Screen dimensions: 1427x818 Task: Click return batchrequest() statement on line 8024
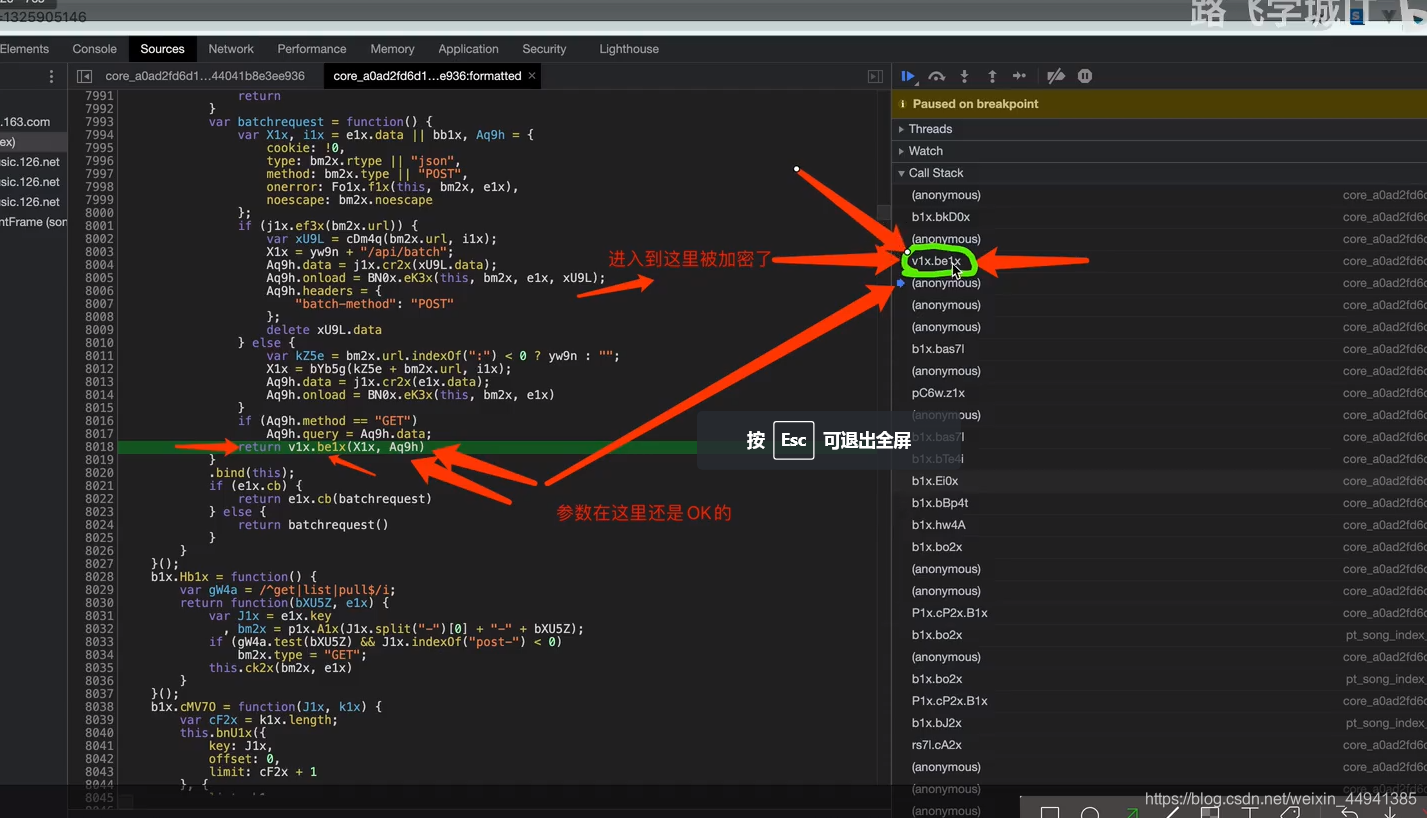313,525
